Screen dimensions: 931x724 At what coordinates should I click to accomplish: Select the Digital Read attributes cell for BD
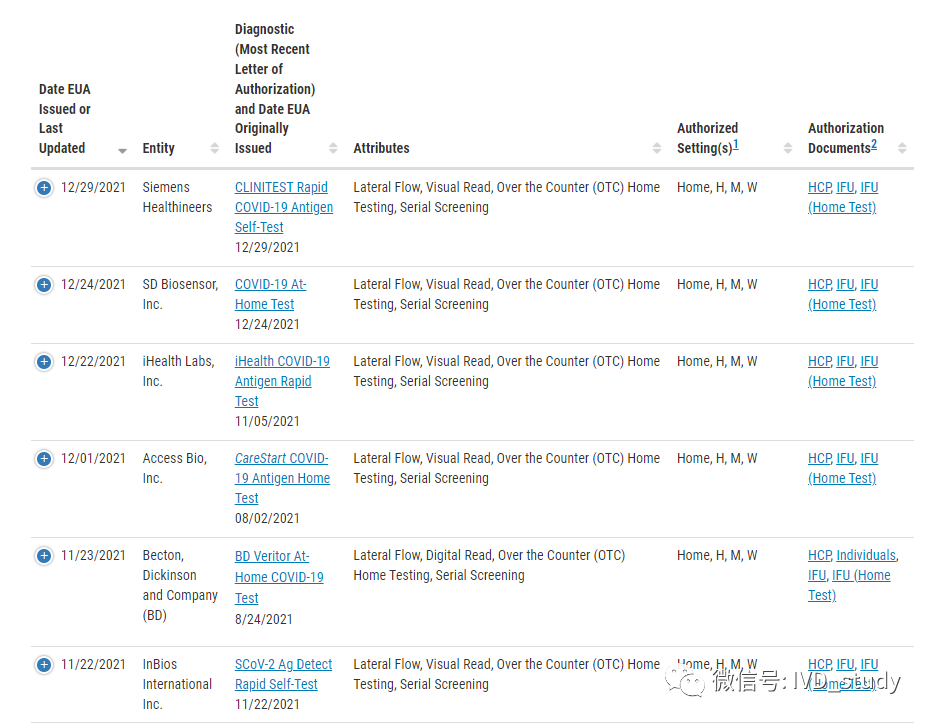(489, 565)
